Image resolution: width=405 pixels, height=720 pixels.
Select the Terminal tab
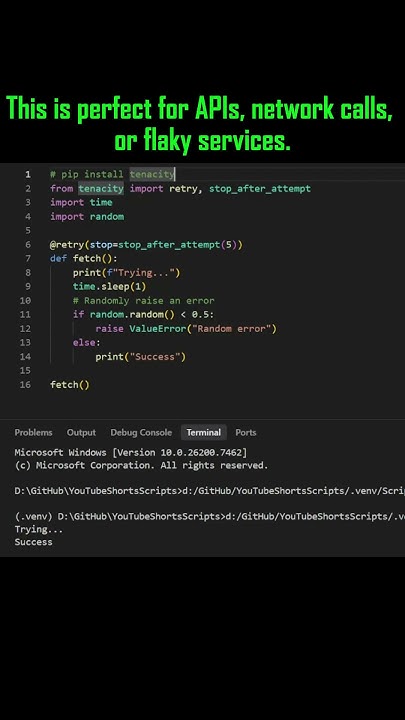tap(203, 433)
